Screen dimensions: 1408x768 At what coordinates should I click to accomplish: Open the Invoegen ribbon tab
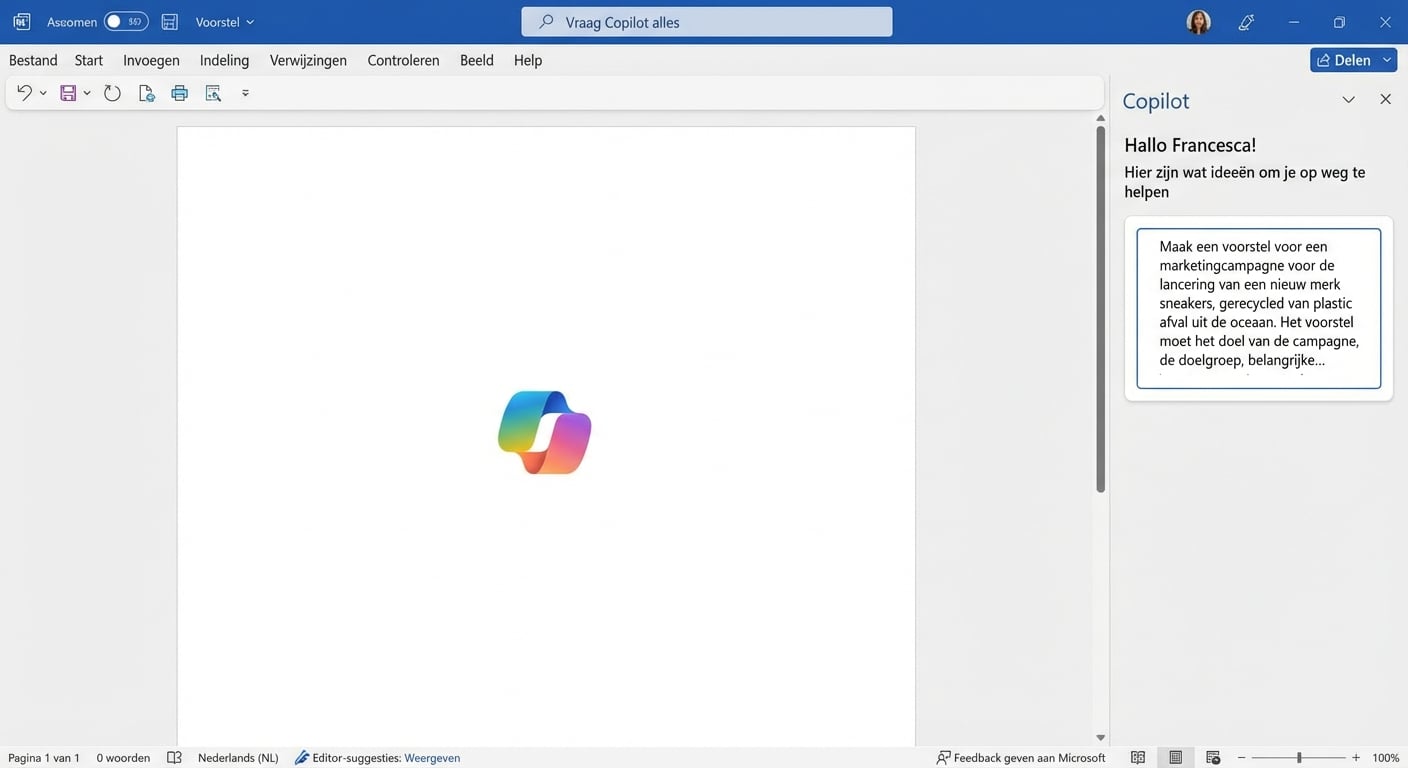(151, 60)
